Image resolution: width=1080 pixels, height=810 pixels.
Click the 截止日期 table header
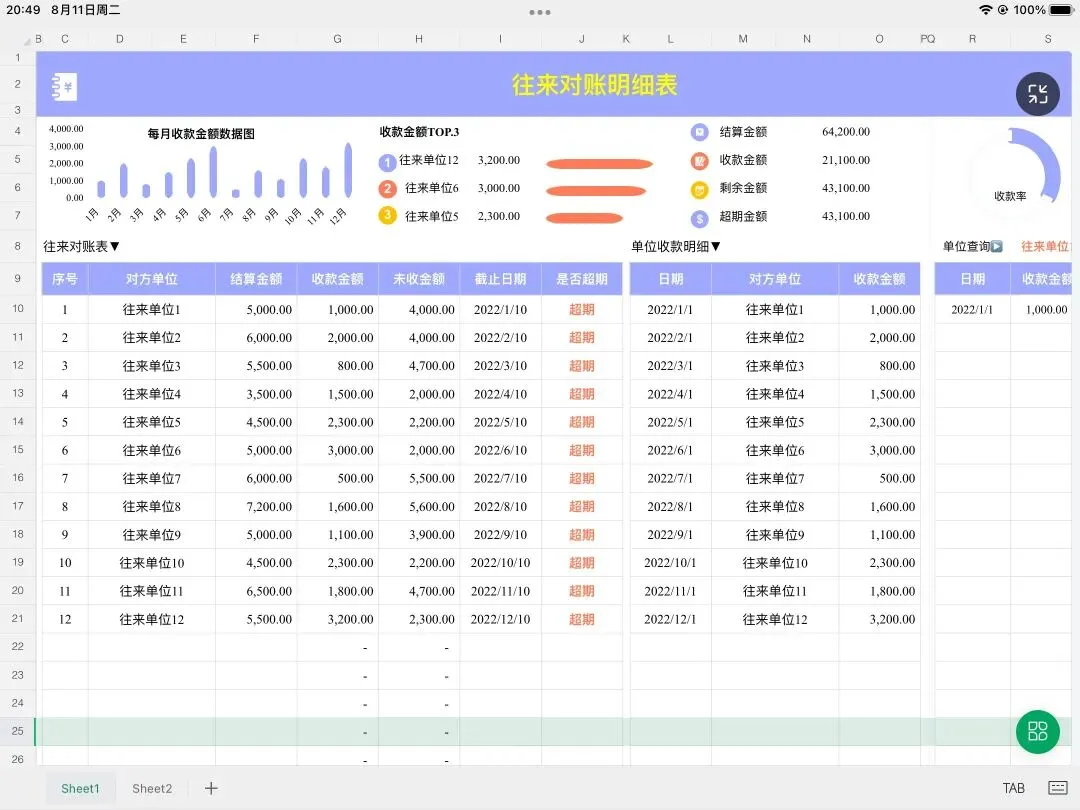click(500, 279)
